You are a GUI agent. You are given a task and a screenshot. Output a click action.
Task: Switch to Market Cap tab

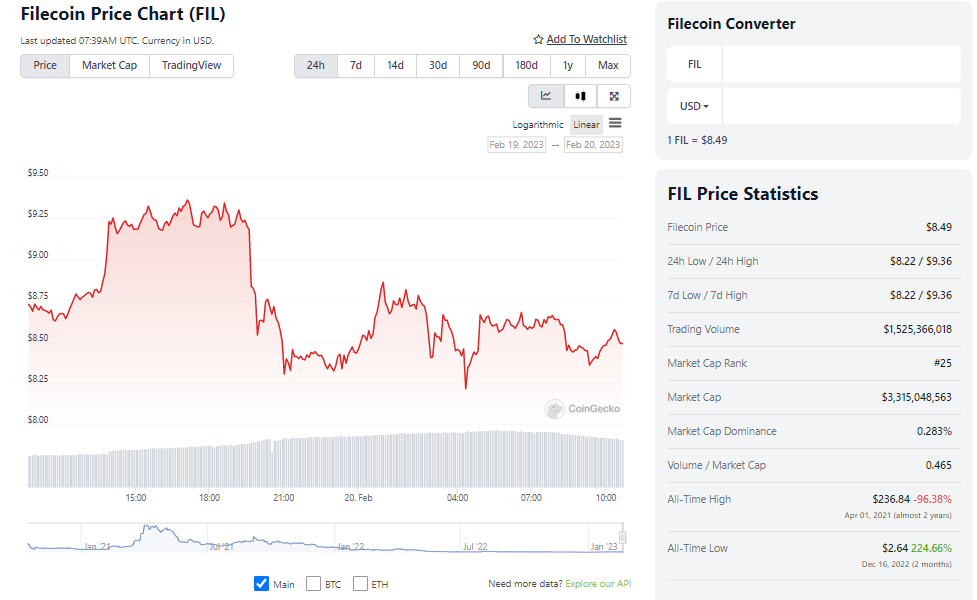tap(110, 65)
